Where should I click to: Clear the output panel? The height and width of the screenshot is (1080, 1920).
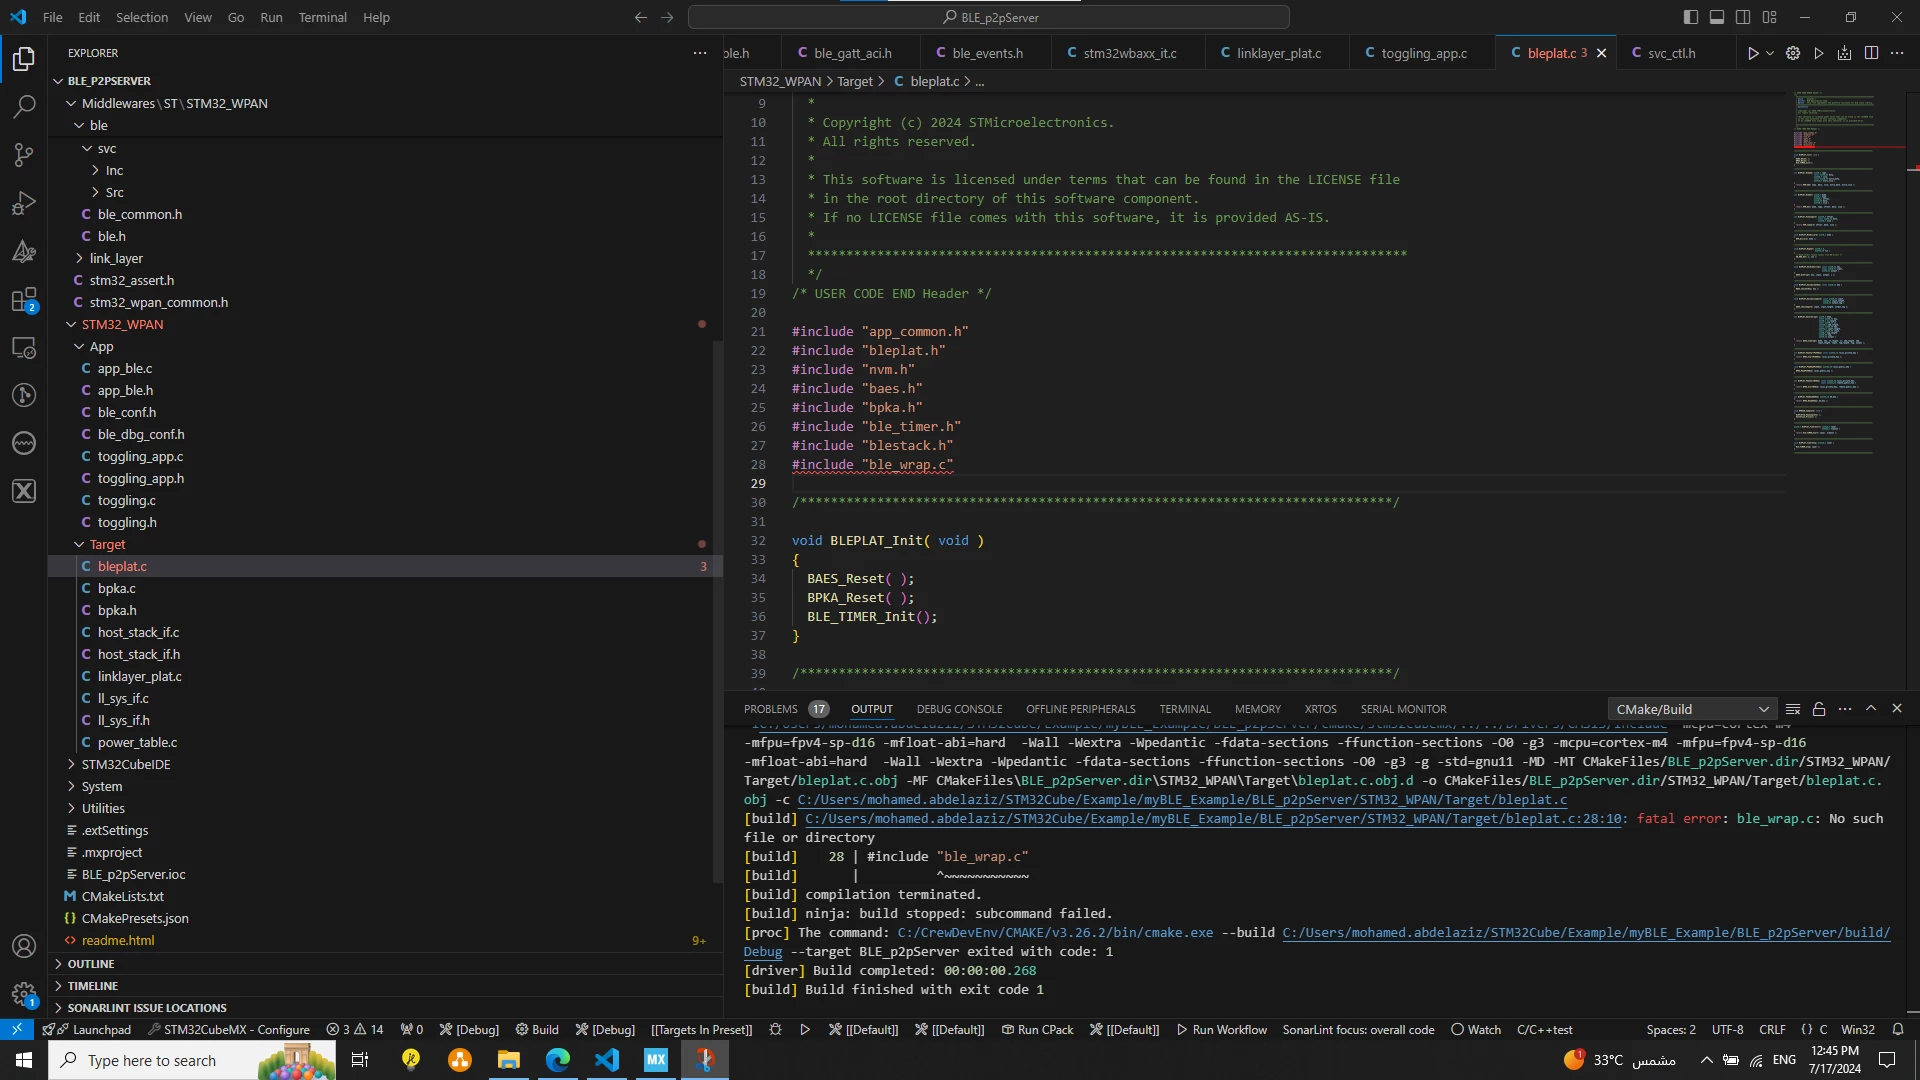[1793, 709]
